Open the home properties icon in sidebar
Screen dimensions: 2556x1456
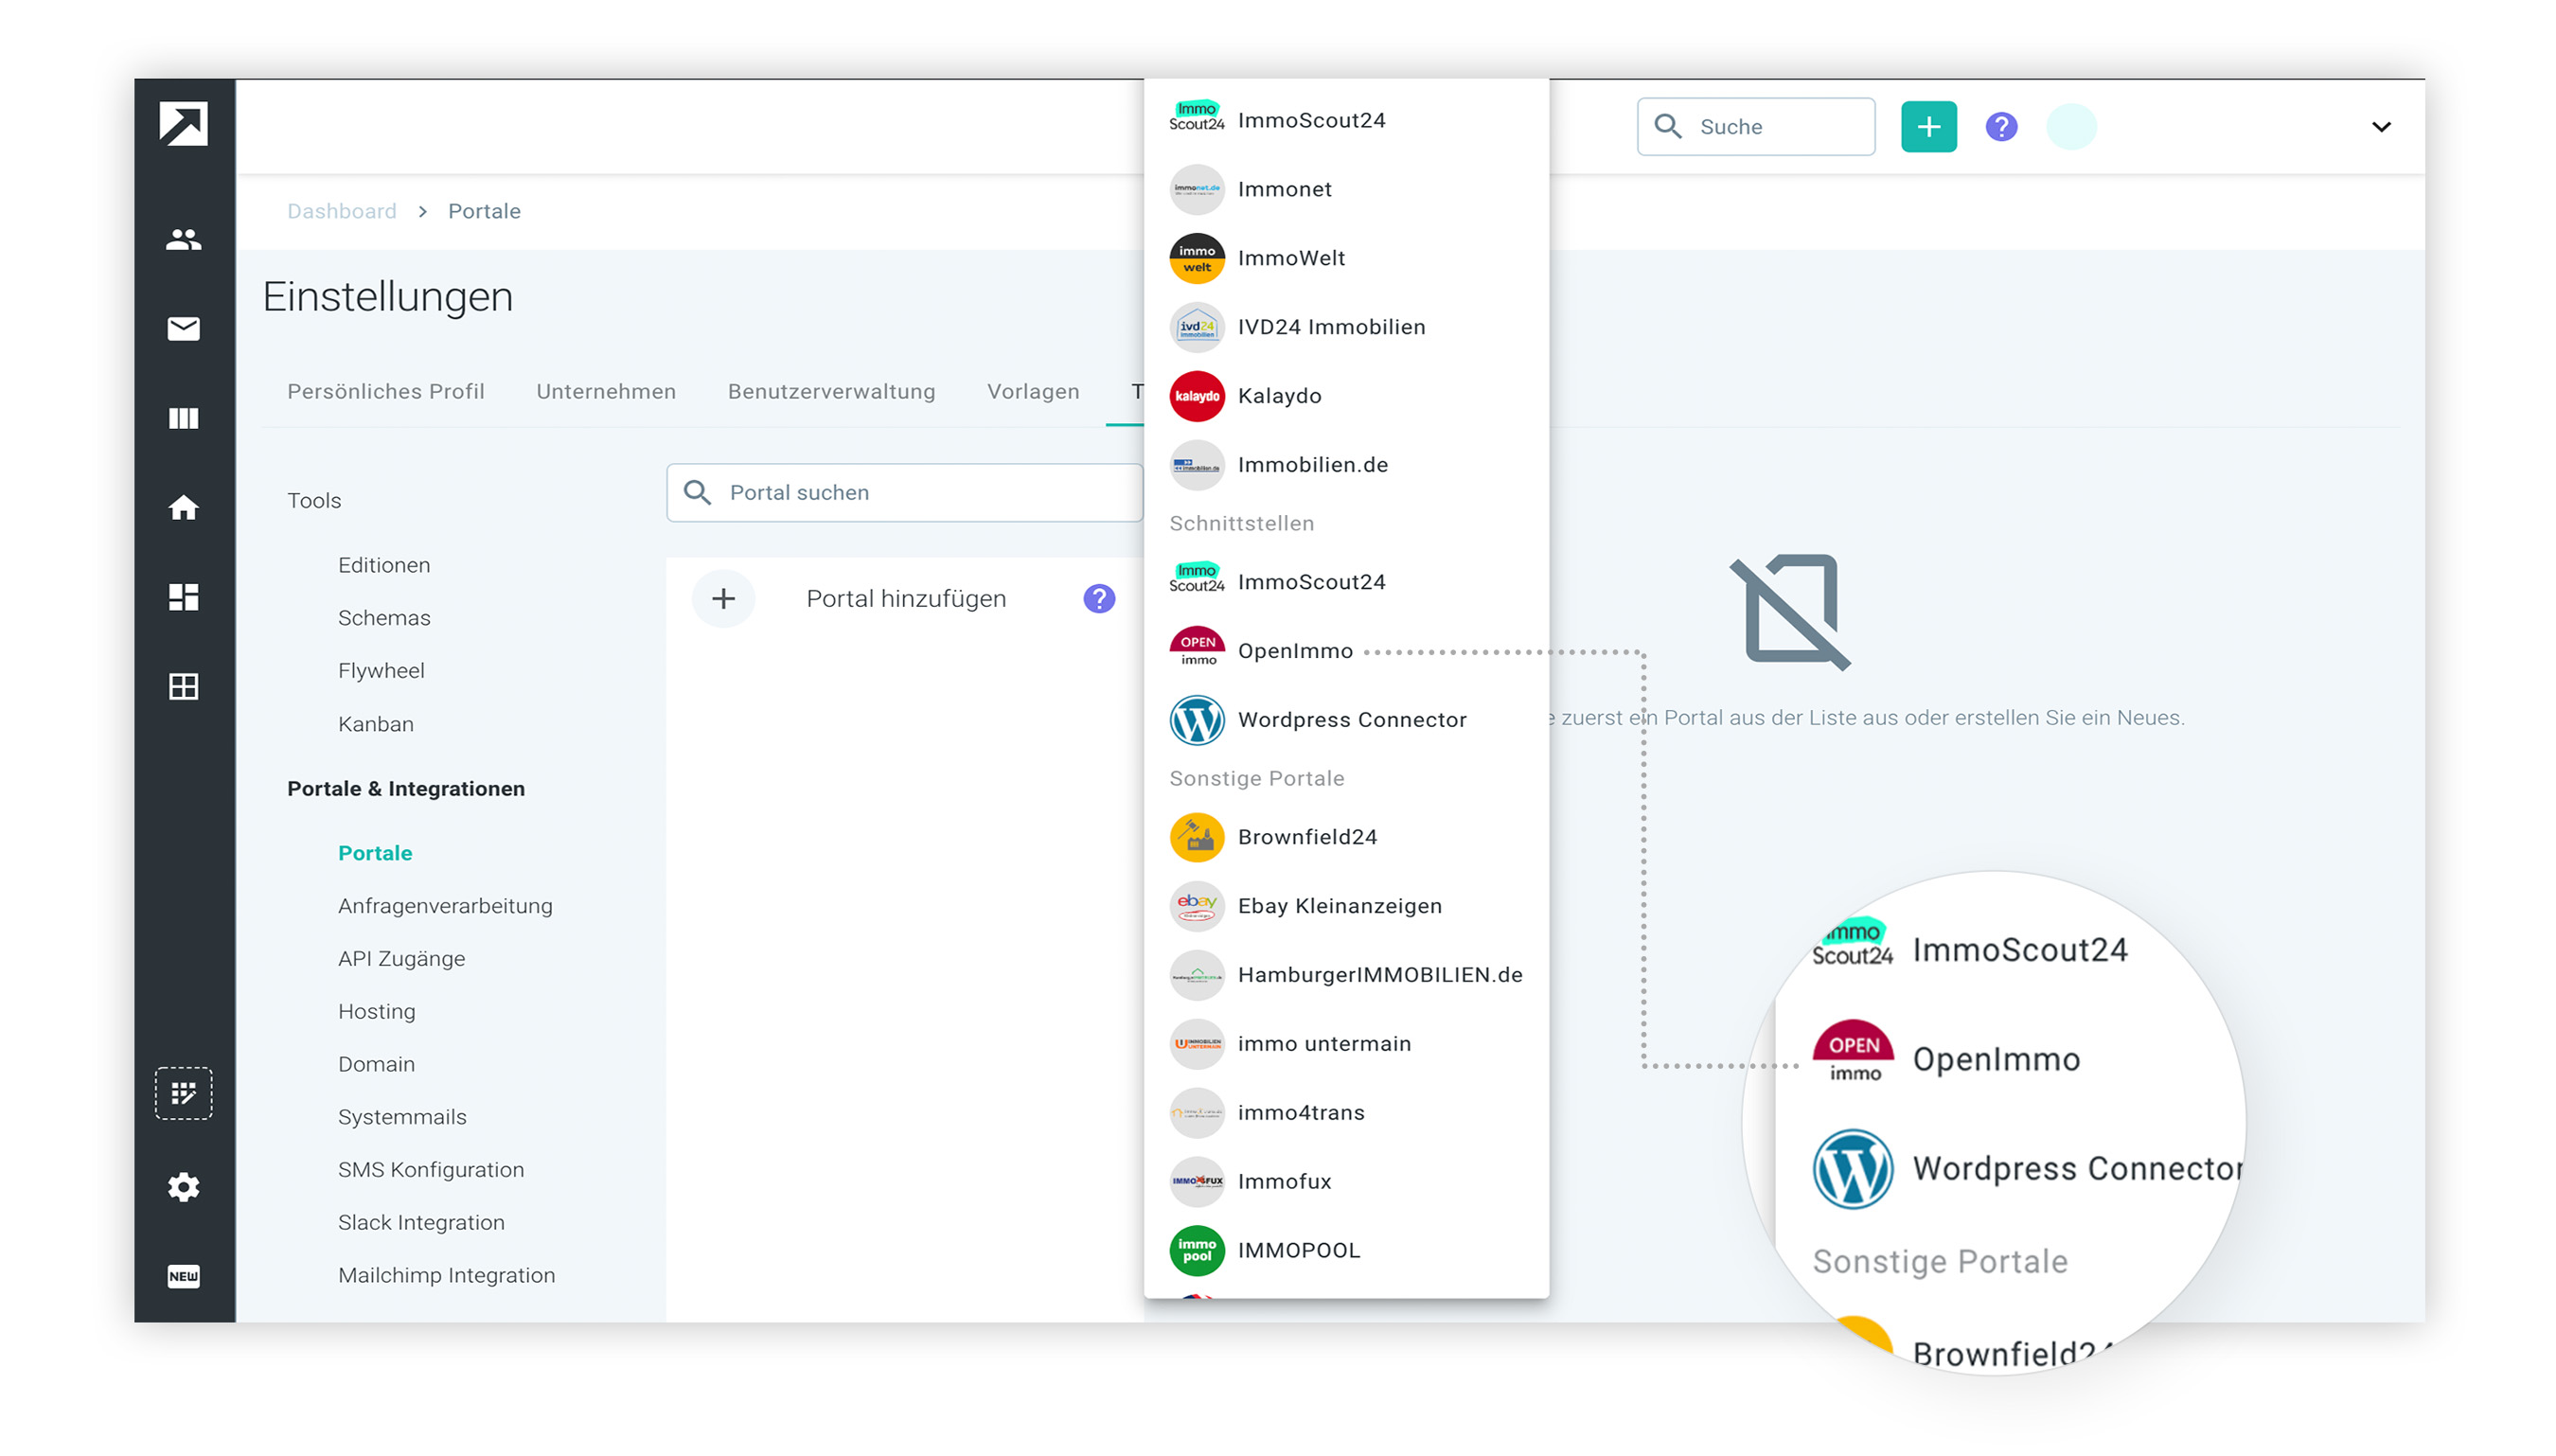(183, 507)
